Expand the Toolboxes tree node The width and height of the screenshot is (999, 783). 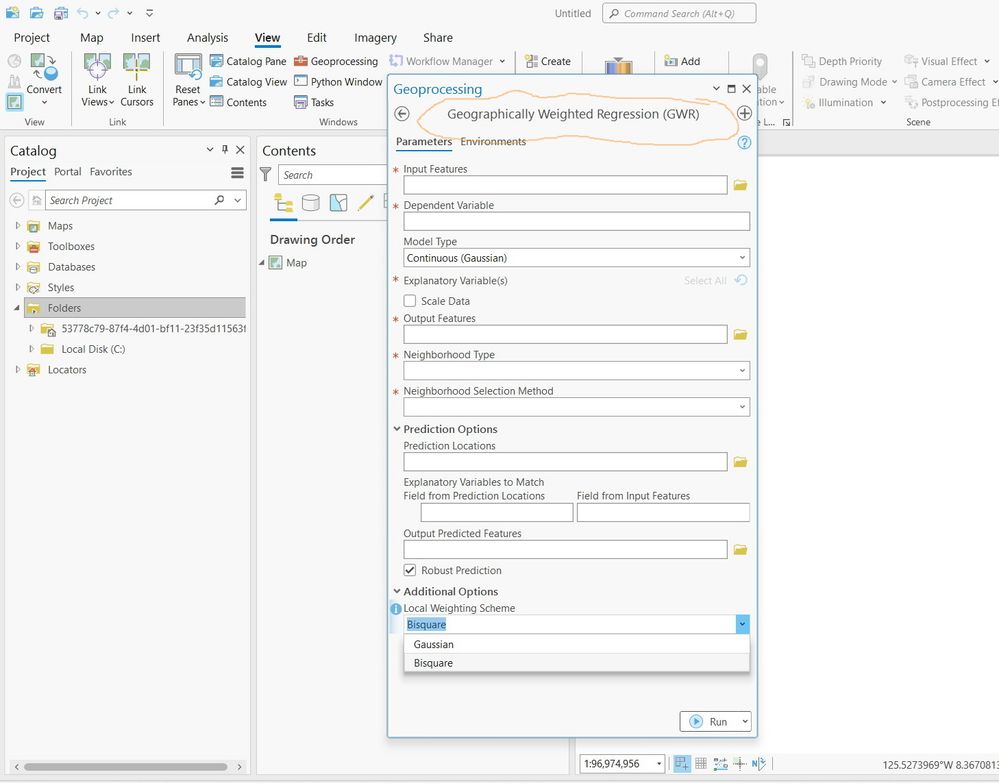[18, 246]
